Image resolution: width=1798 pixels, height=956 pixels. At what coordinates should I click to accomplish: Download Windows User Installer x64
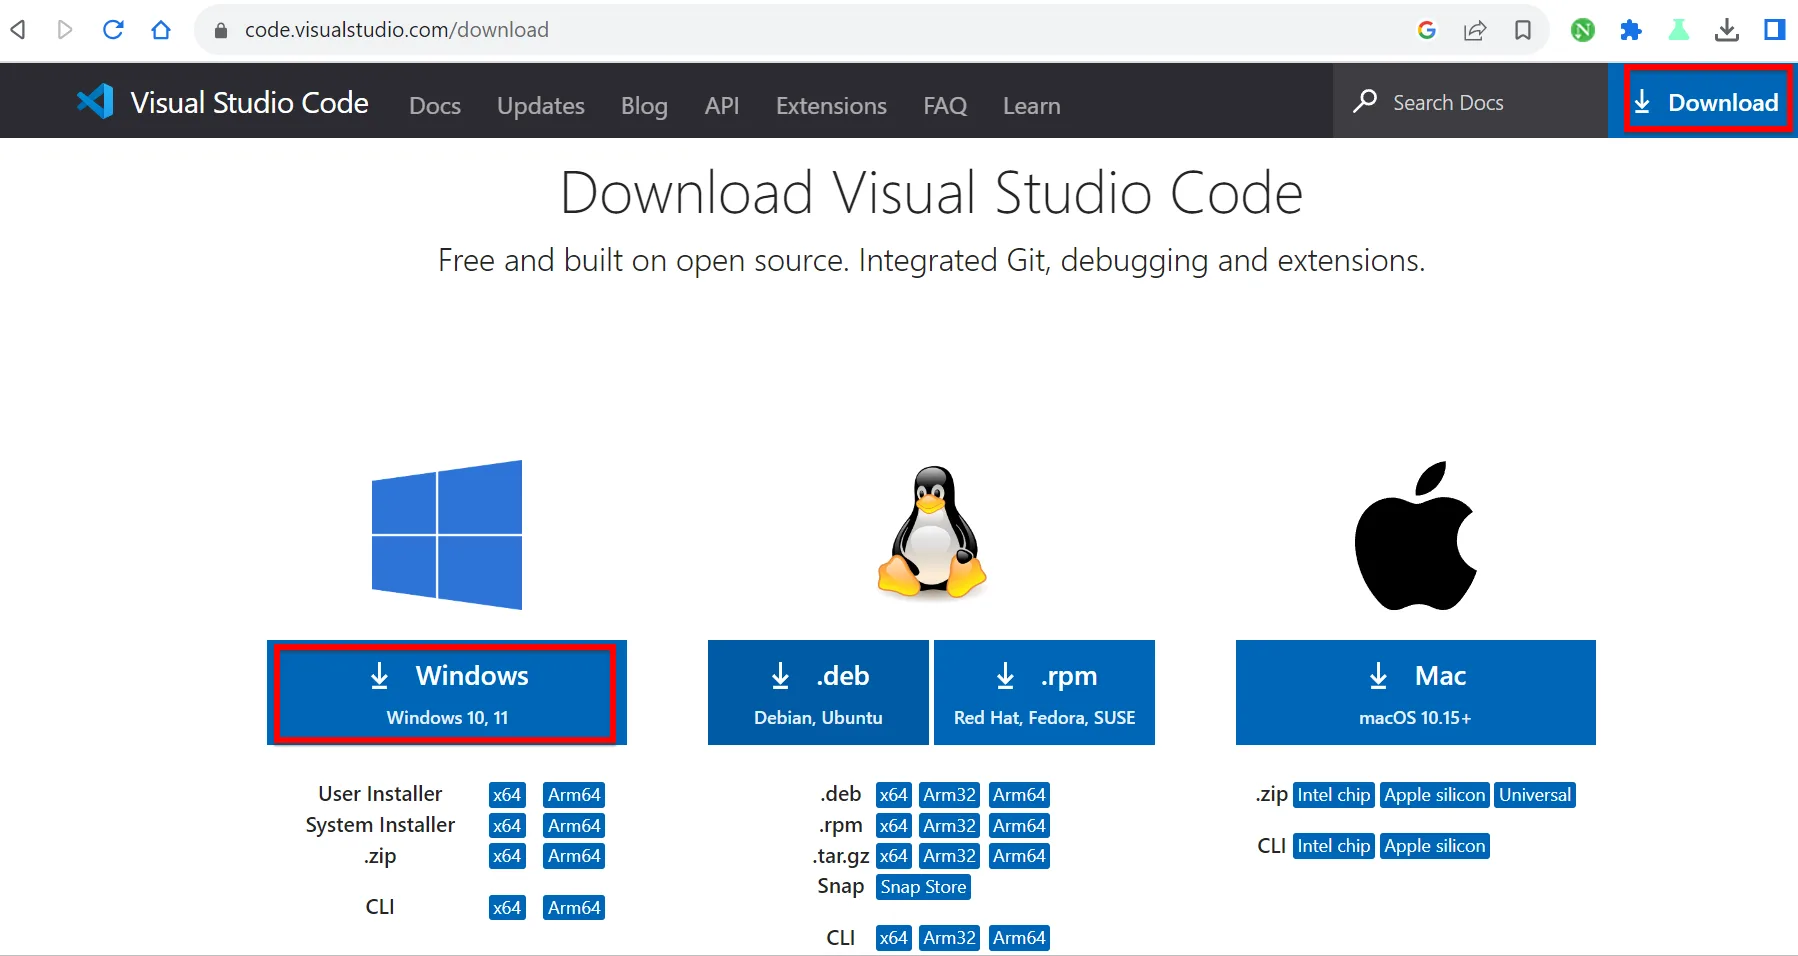[x=507, y=795]
